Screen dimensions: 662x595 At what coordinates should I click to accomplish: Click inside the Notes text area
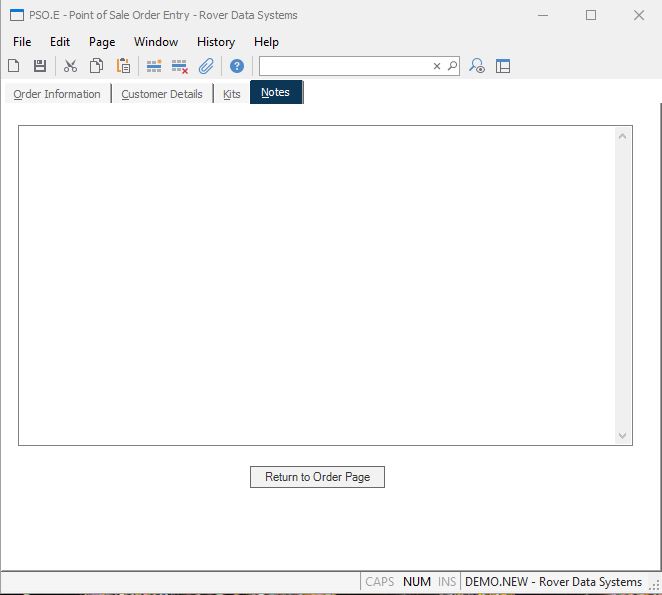[x=315, y=285]
